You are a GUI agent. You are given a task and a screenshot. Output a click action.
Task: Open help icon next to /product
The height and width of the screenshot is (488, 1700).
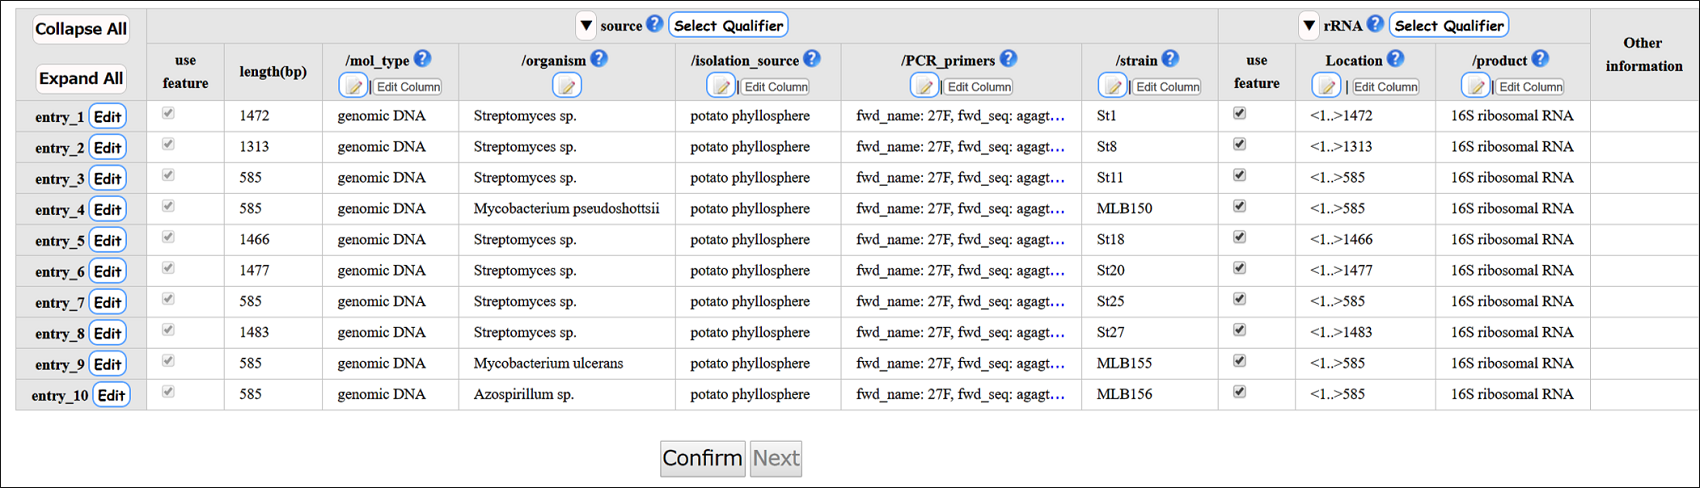point(1540,59)
